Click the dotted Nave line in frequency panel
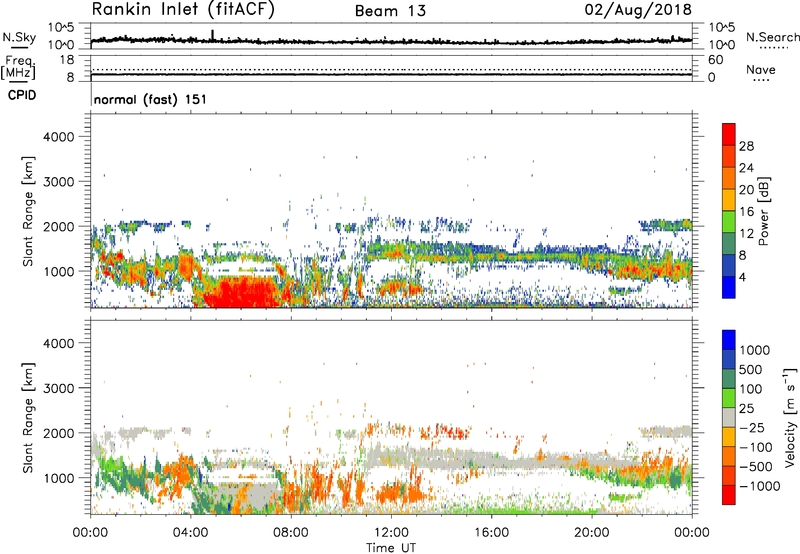The width and height of the screenshot is (800, 554). pyautogui.click(x=391, y=70)
